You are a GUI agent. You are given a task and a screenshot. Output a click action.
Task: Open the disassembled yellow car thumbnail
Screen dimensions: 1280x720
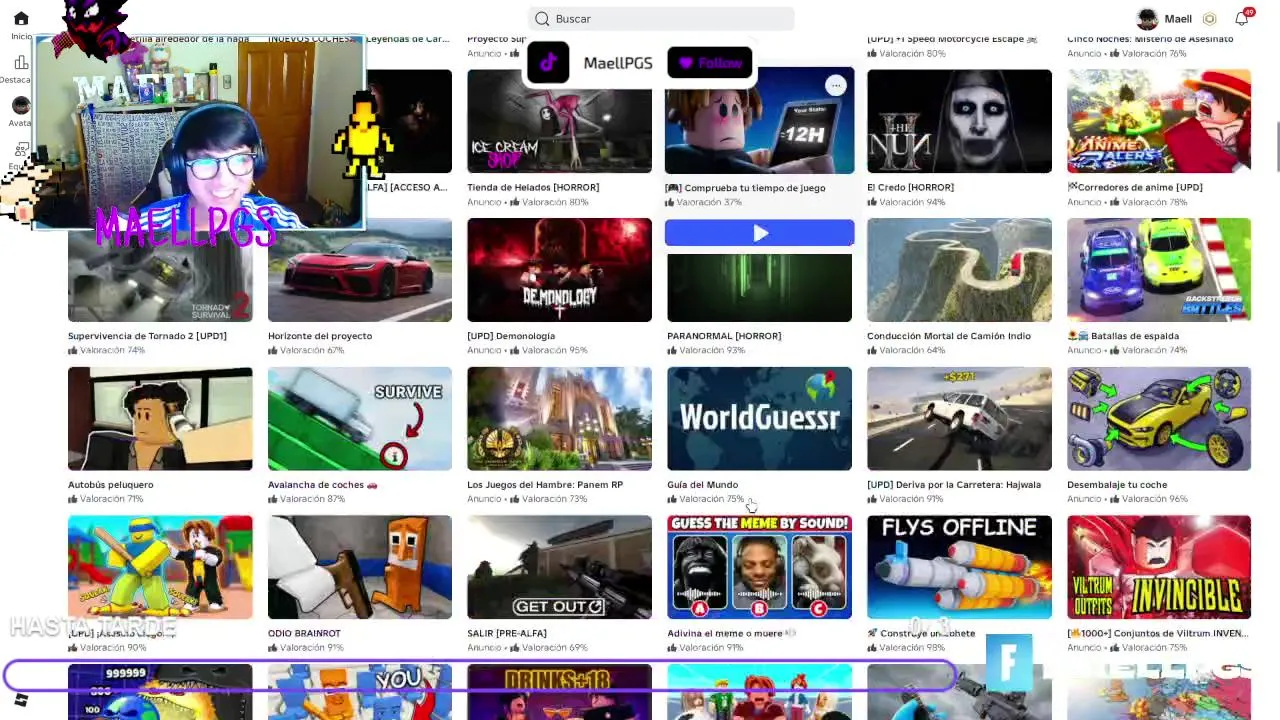[1159, 419]
